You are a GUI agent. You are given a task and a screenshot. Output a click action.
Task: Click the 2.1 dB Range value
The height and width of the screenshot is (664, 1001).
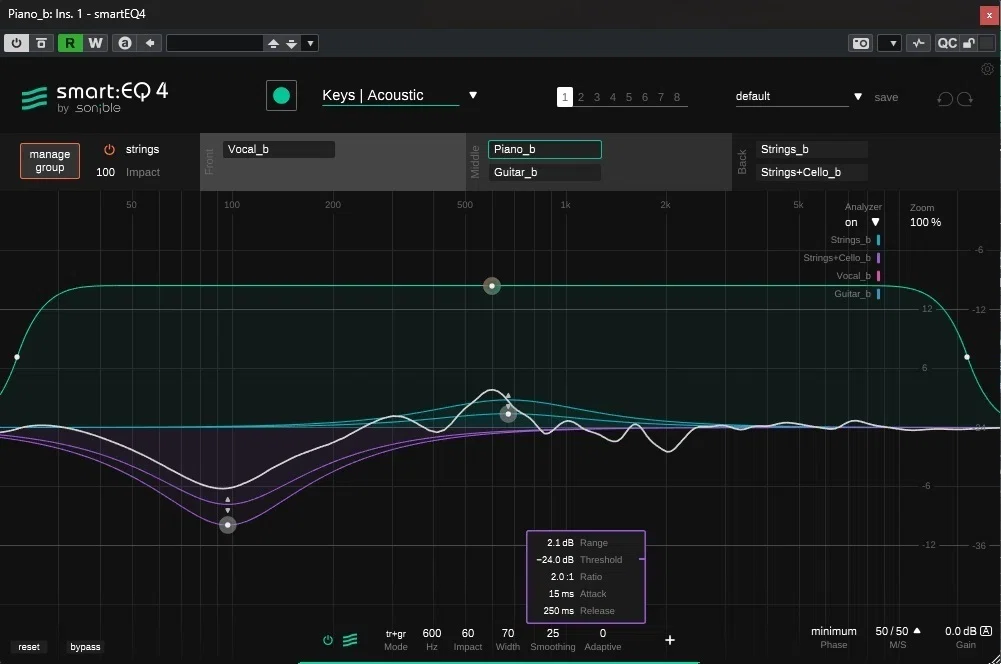tap(560, 543)
